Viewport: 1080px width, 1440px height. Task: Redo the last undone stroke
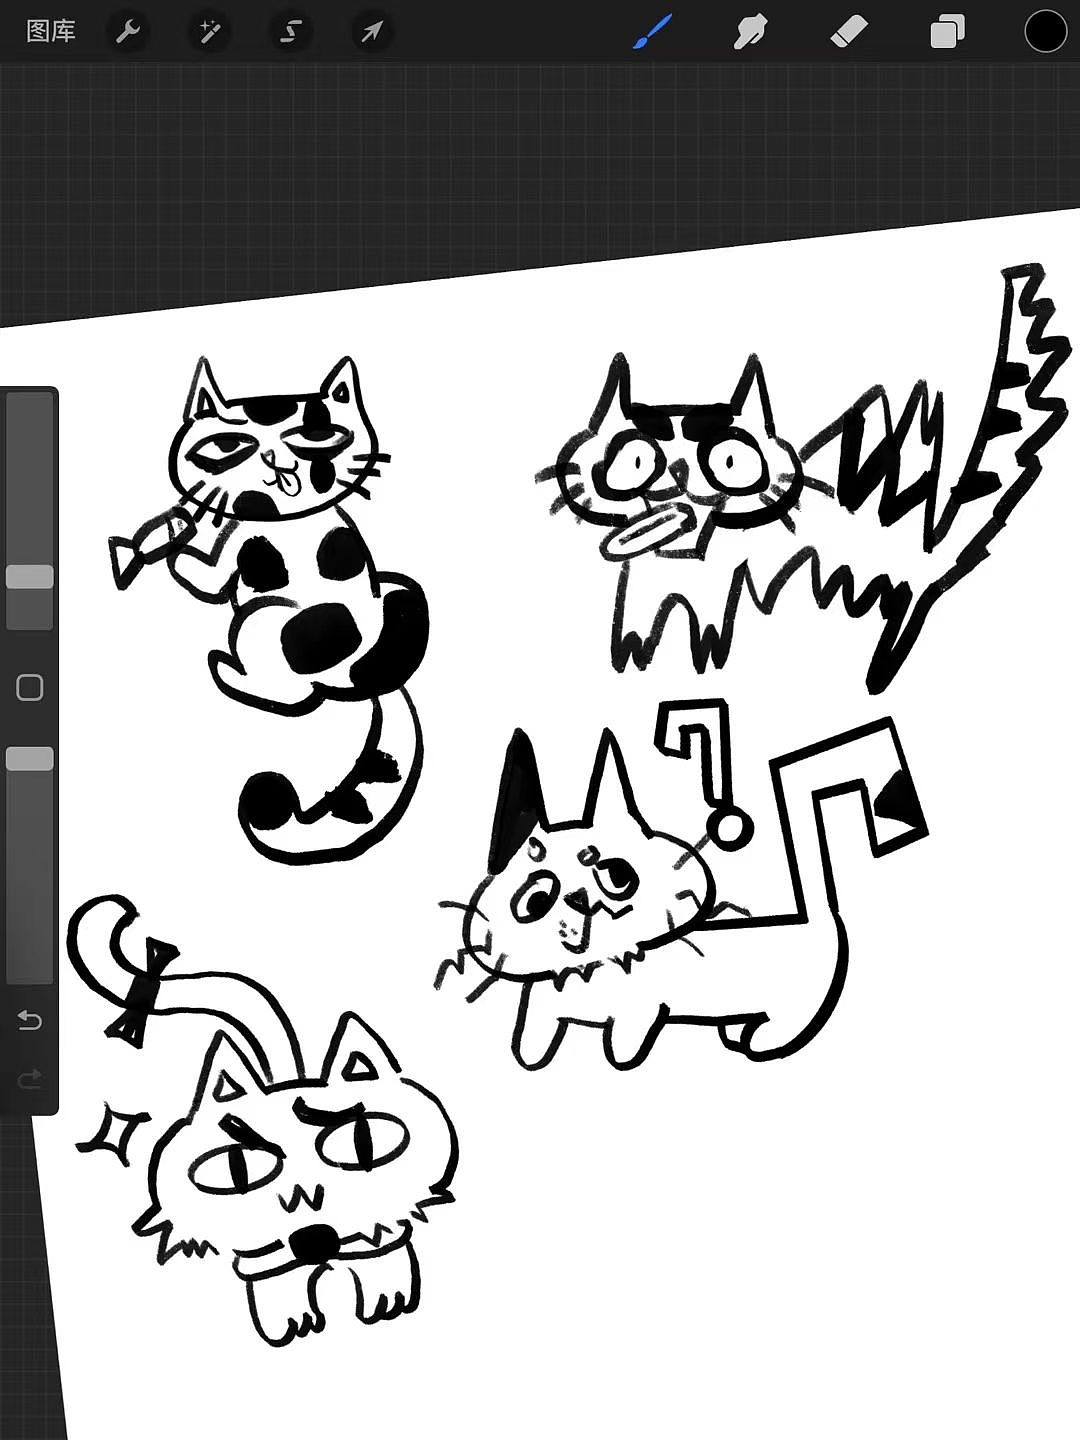point(30,1078)
